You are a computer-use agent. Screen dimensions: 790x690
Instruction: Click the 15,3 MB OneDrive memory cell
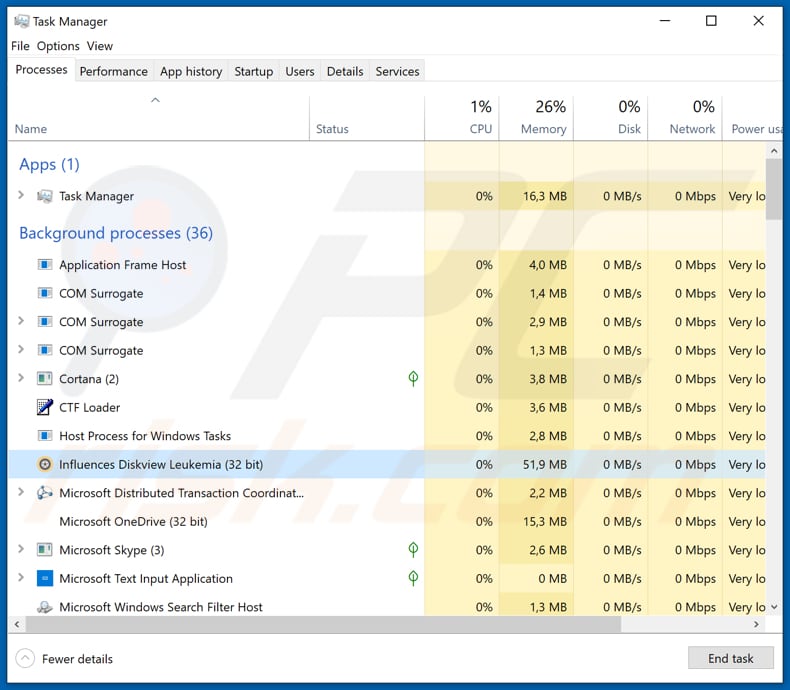(536, 521)
